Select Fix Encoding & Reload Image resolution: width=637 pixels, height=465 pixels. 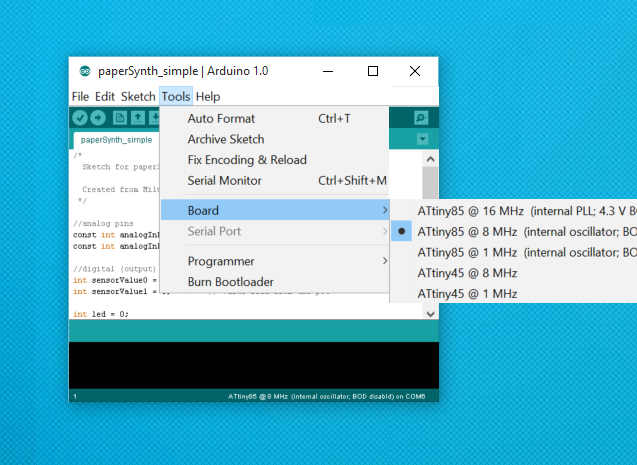[275, 160]
